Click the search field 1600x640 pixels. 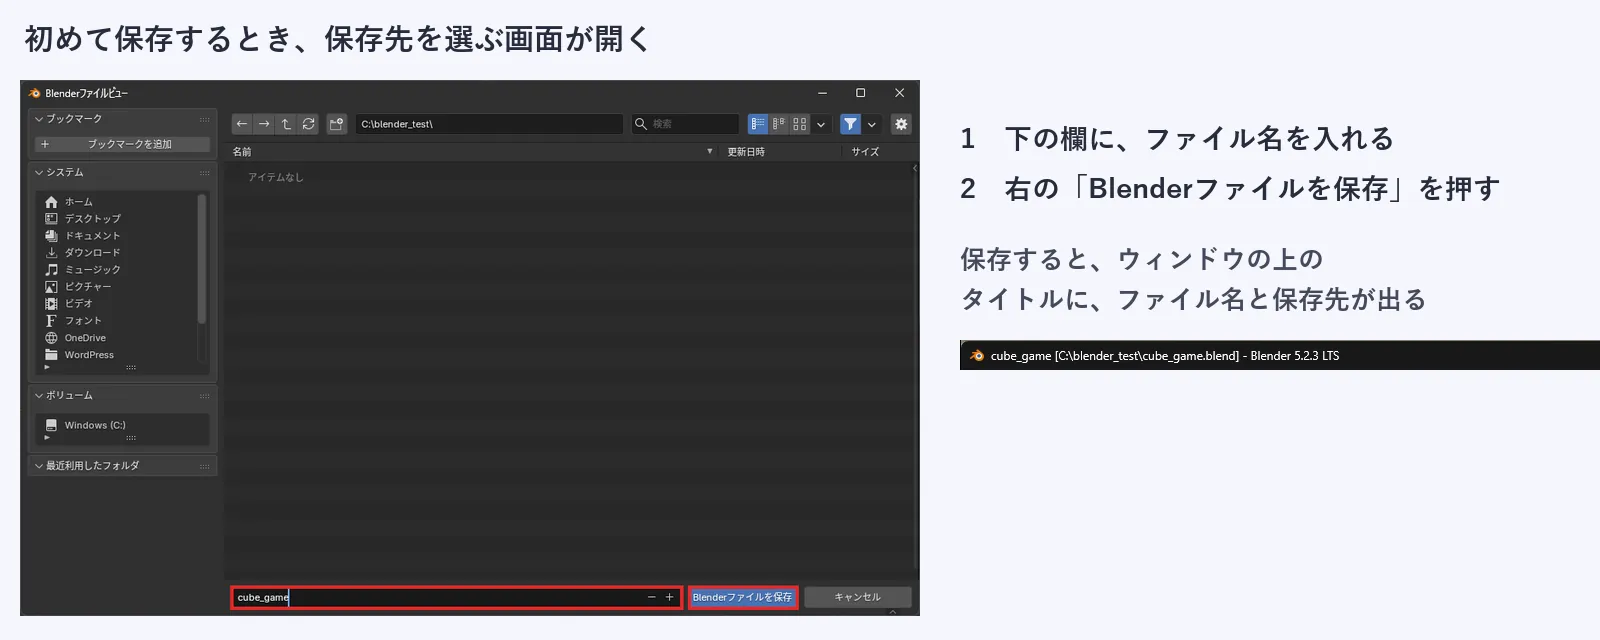(685, 124)
